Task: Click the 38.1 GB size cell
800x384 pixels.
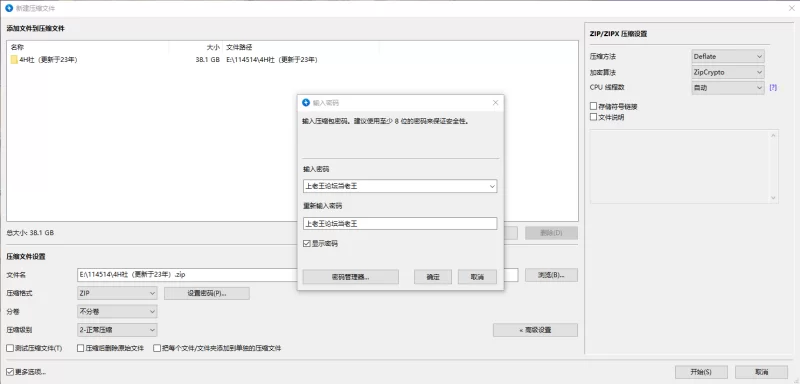Action: (208, 60)
